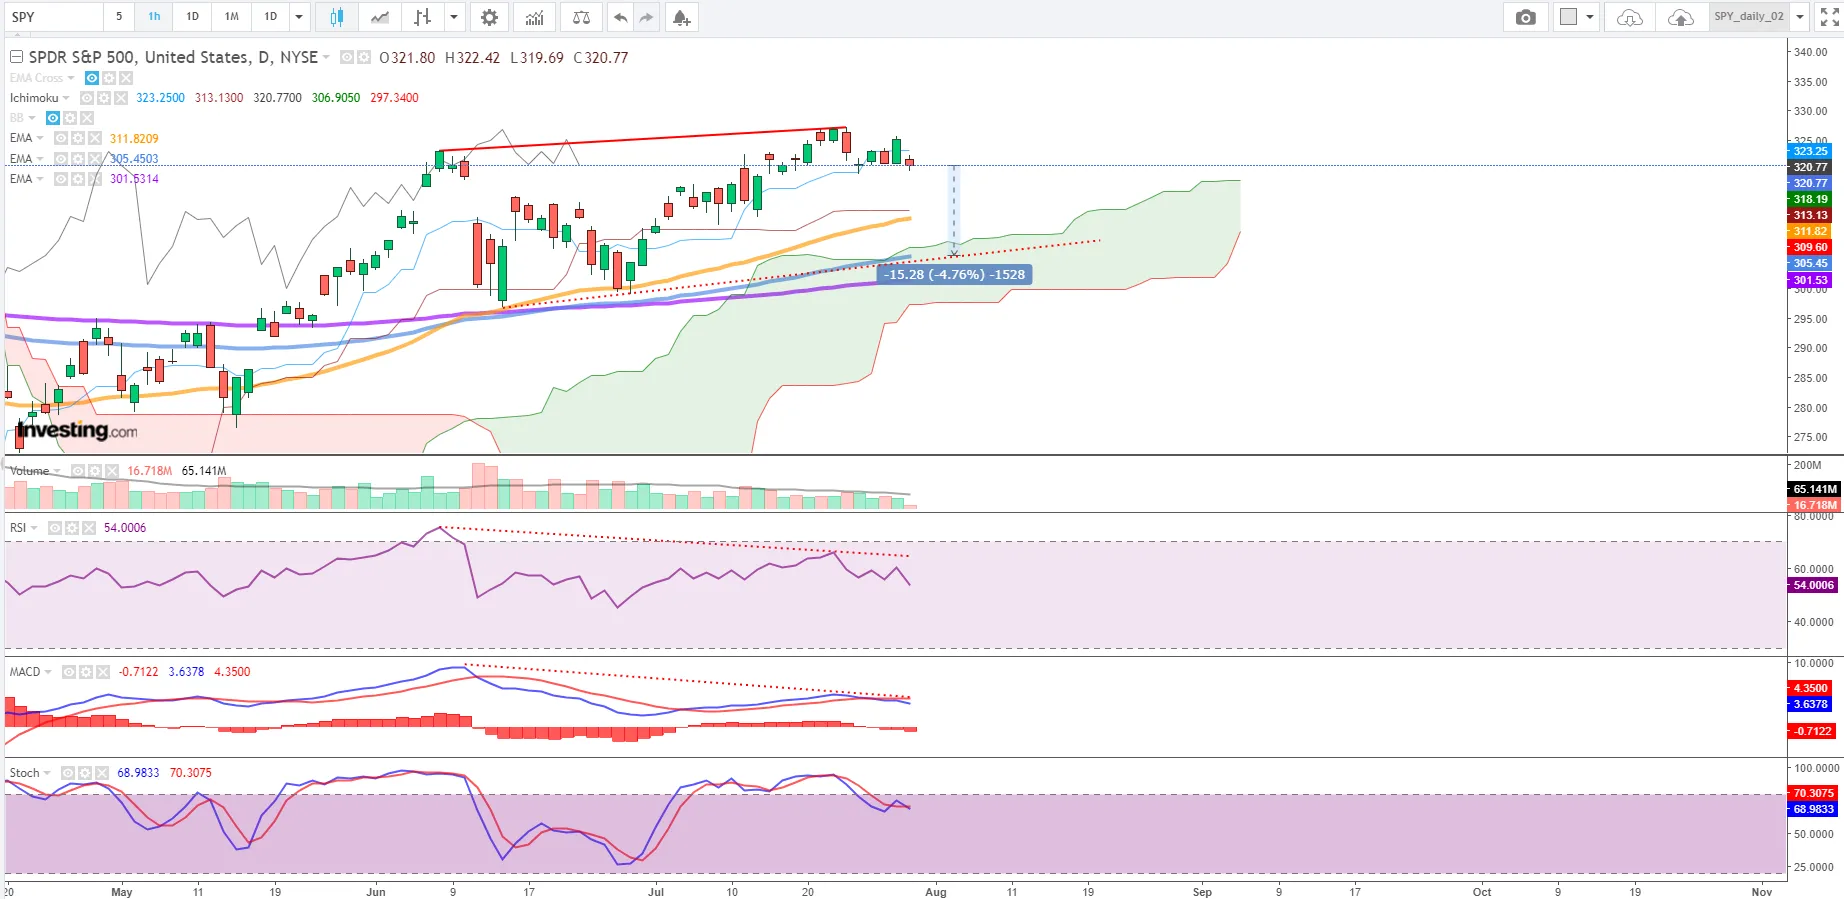Save chart layout with cloud upload icon
Viewport: 1844px width, 899px height.
click(x=1680, y=17)
